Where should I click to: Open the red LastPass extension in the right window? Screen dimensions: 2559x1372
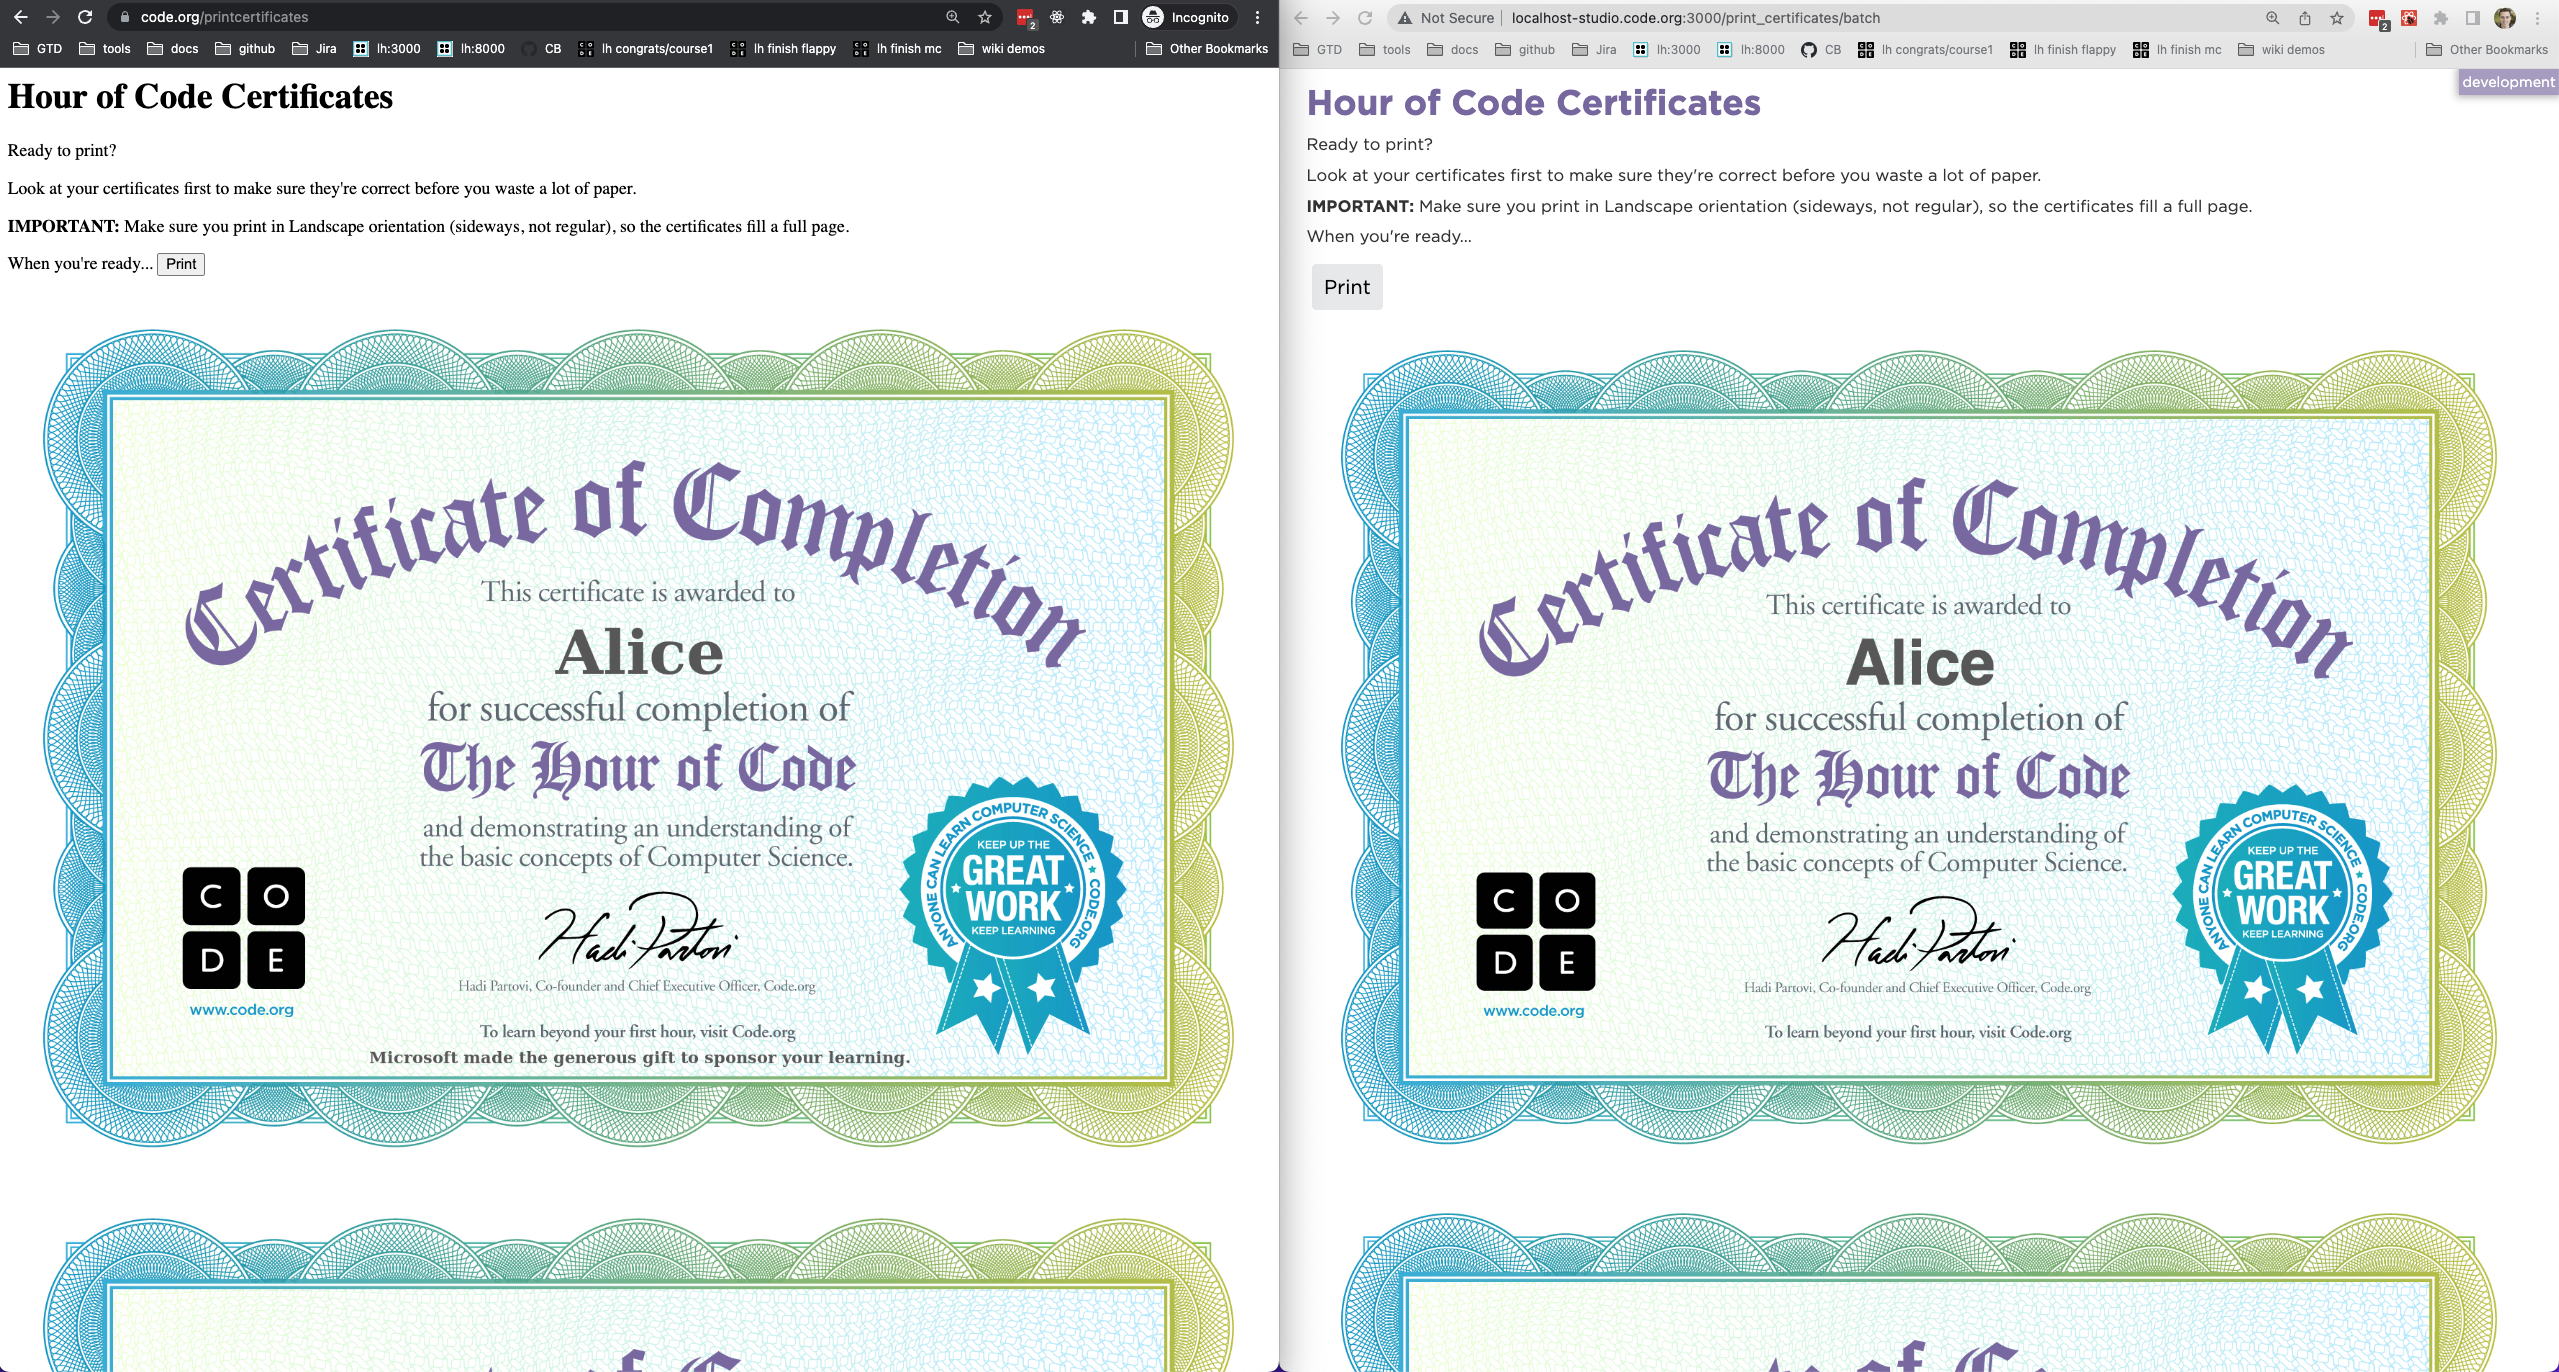[2378, 19]
